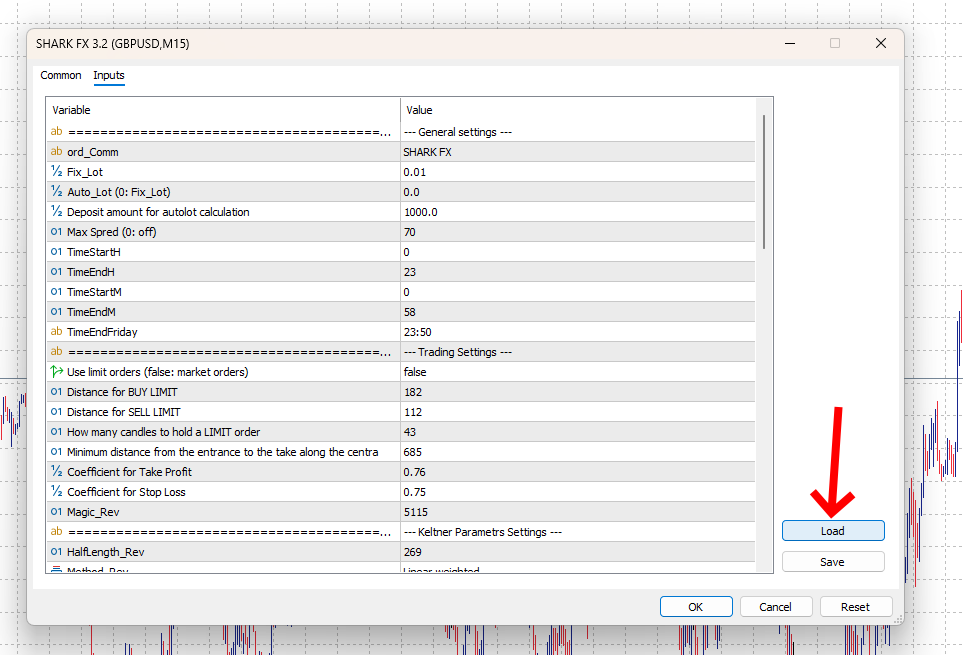Image resolution: width=963 pixels, height=655 pixels.
Task: Edit the HalfLength_Rev value 269
Action: [x=578, y=552]
